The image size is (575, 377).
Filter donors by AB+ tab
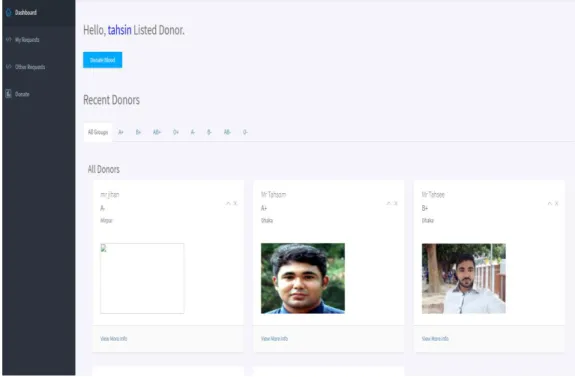click(x=157, y=132)
